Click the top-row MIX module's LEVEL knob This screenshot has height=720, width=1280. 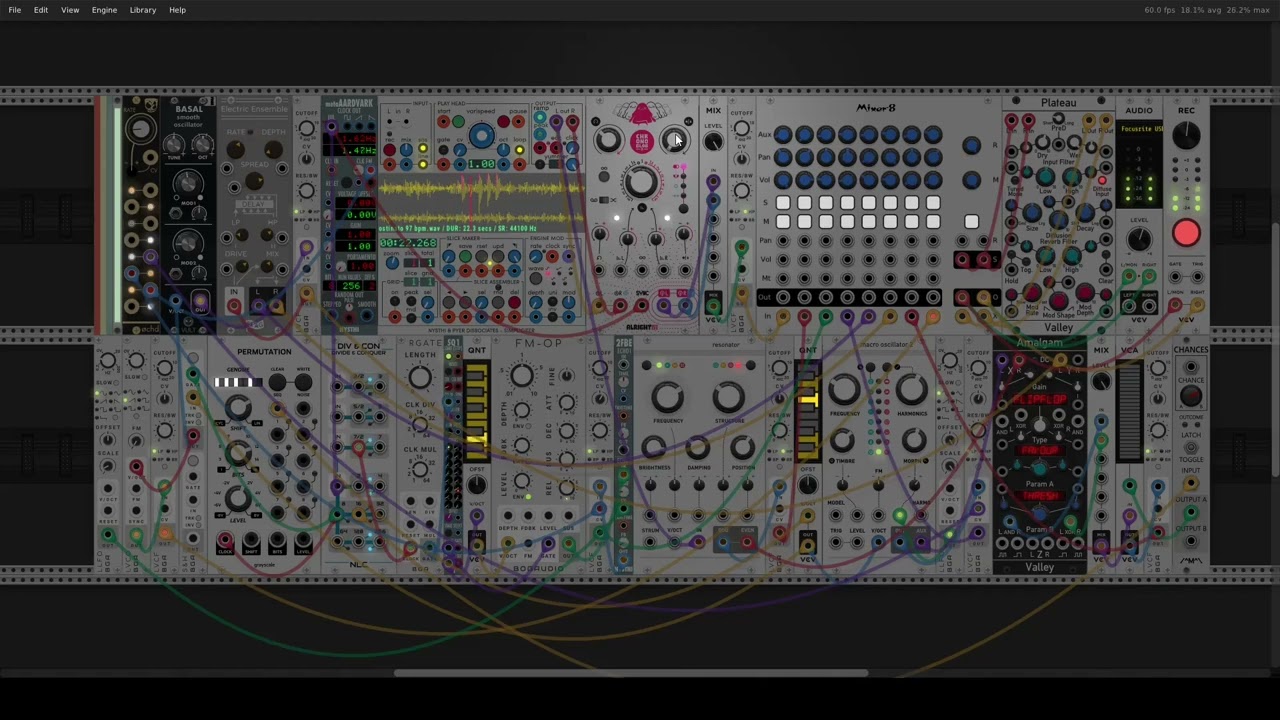713,143
